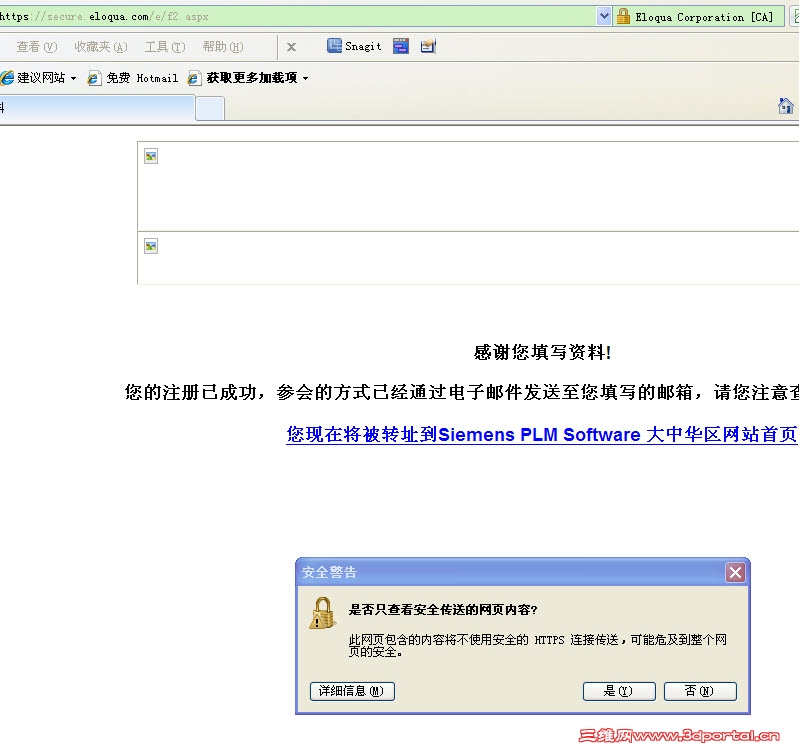Click warning padlock icon in security dialog

coord(322,613)
